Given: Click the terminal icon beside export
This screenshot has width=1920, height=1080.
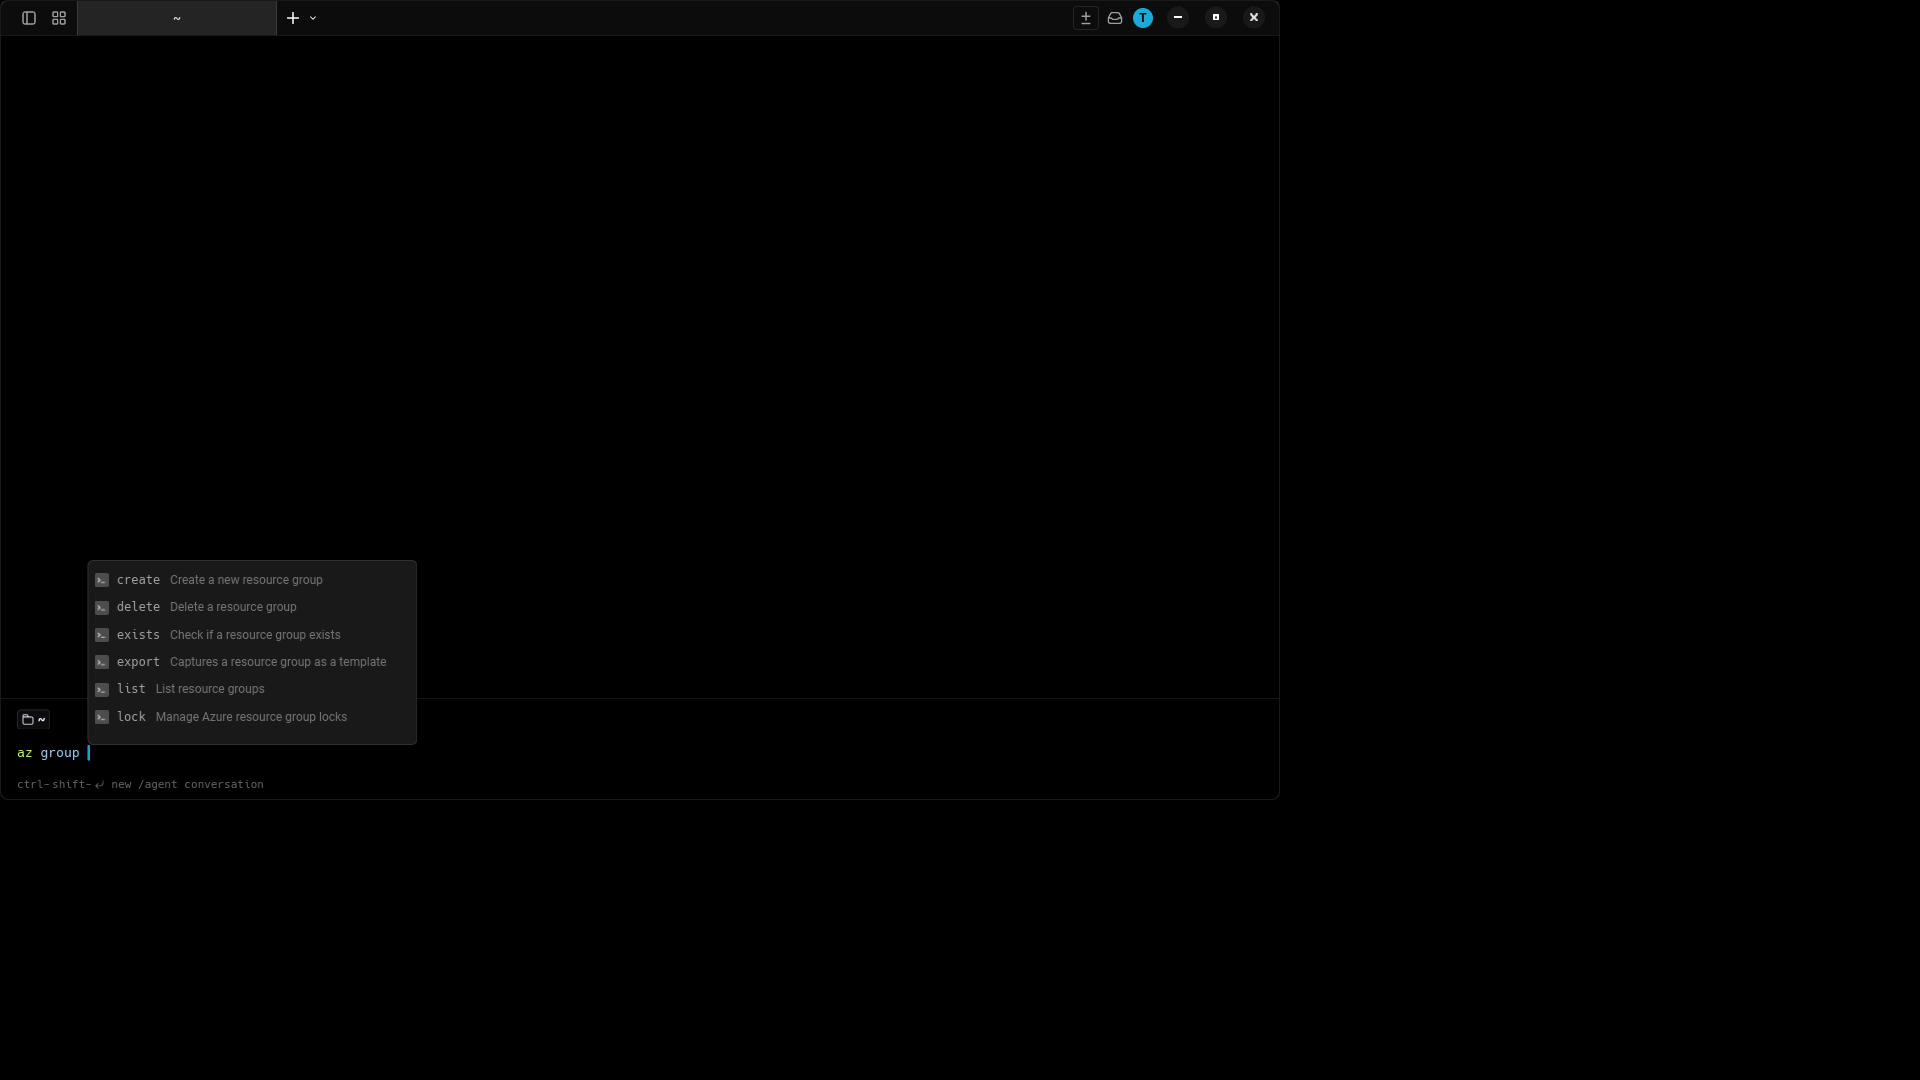Looking at the screenshot, I should click(x=102, y=662).
